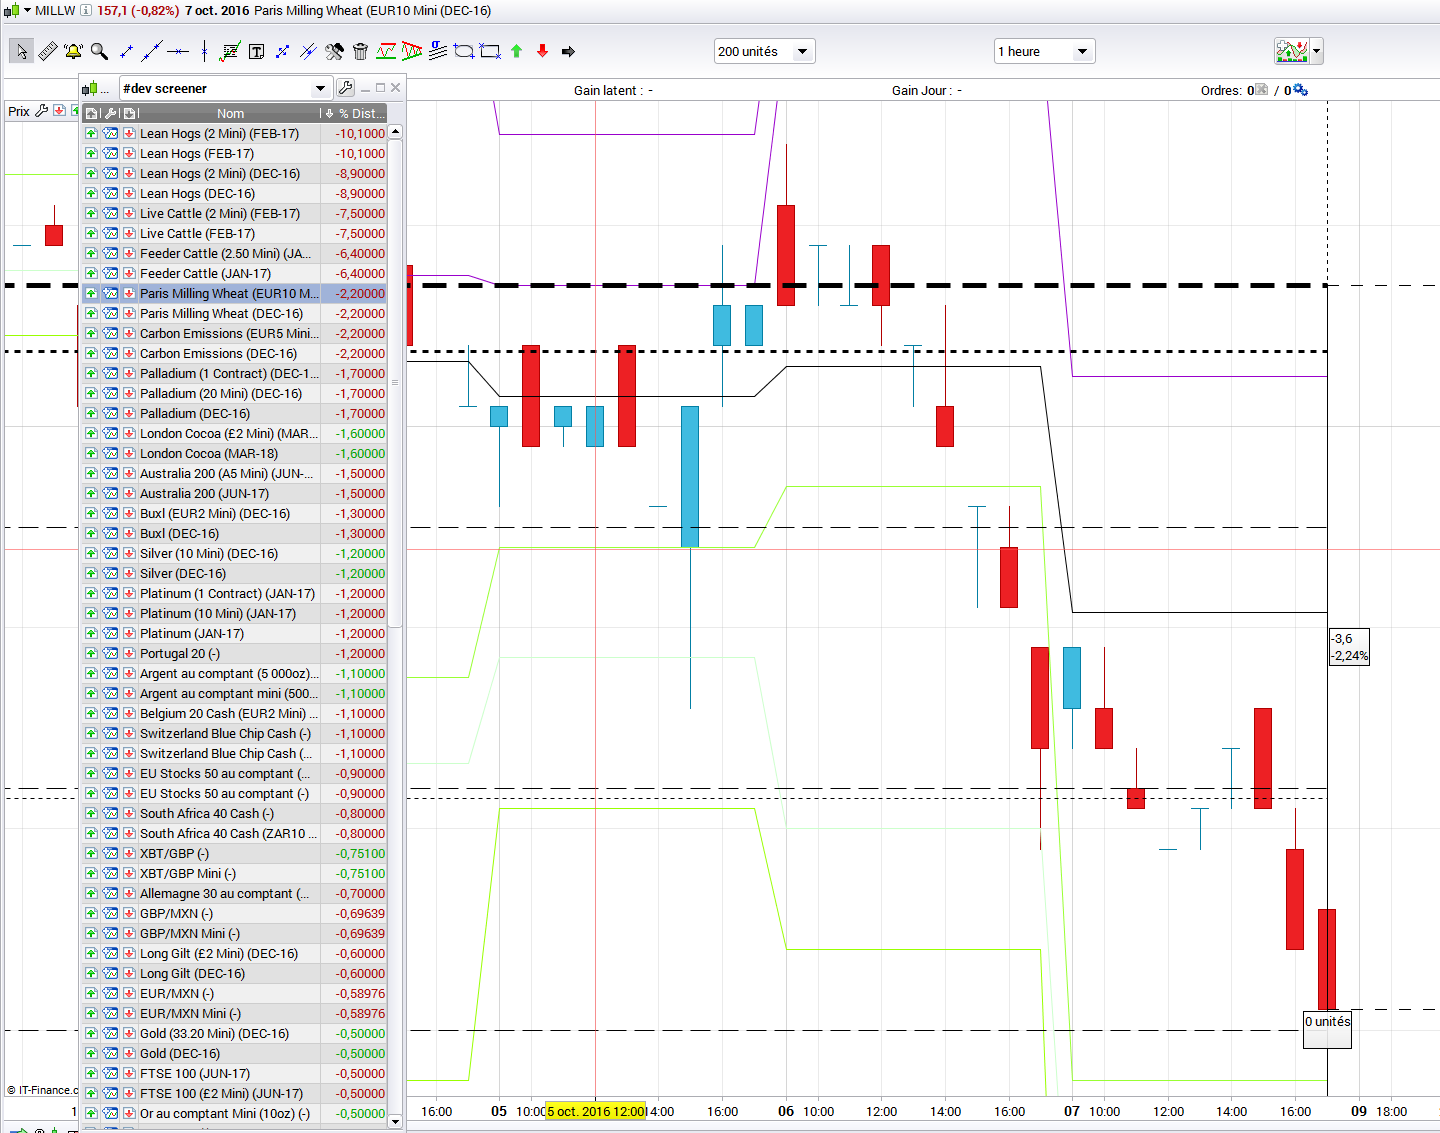
Task: Click the MILLW instrument info icon
Action: [x=86, y=10]
